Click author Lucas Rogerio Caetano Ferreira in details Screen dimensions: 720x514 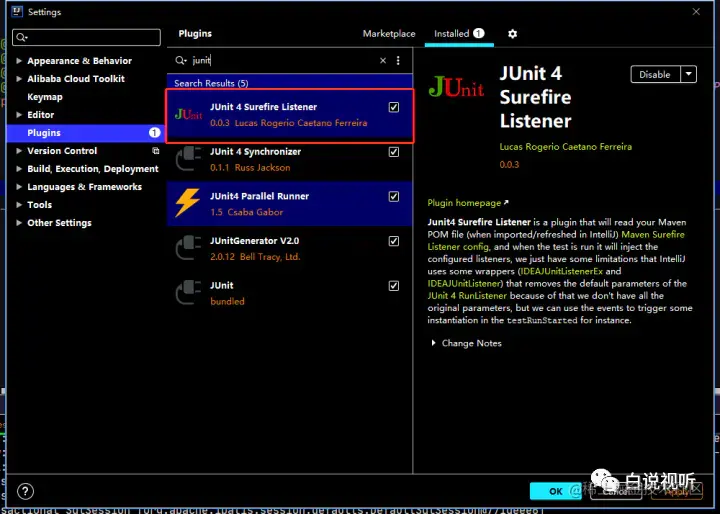click(x=566, y=147)
